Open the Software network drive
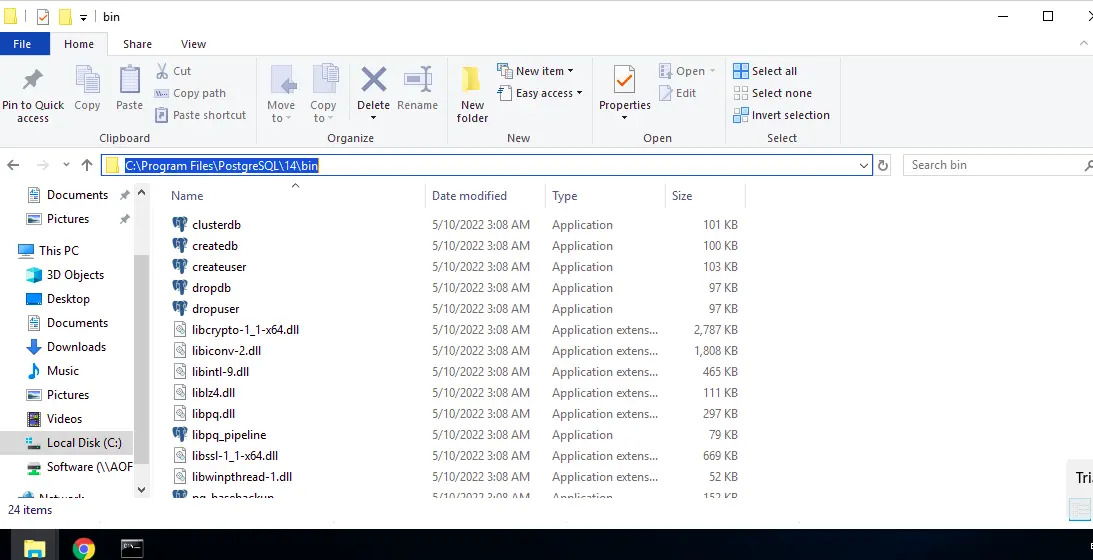The image size is (1093, 560). pyautogui.click(x=79, y=467)
